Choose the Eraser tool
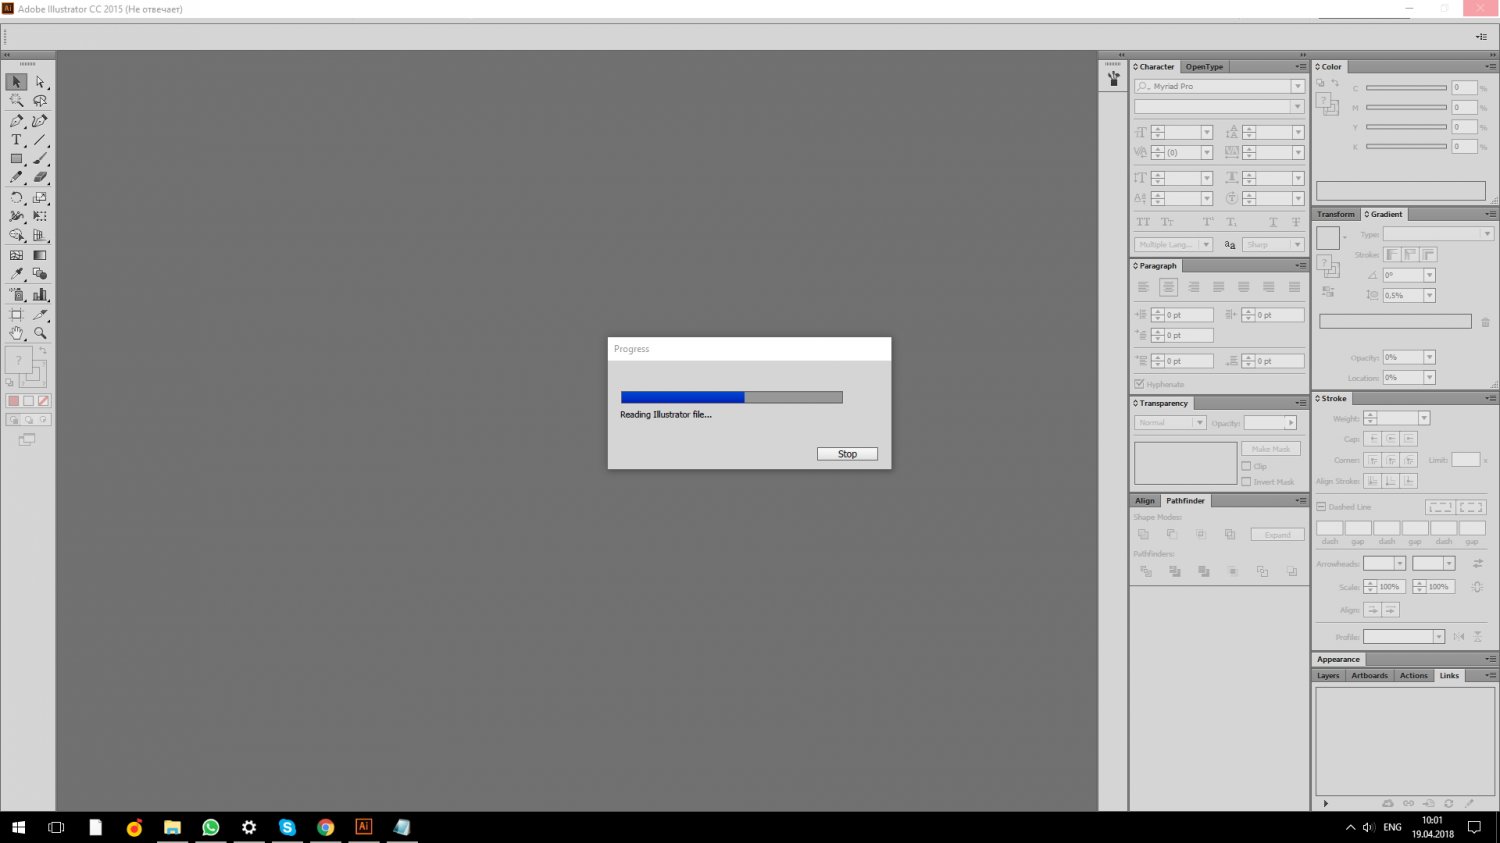This screenshot has height=843, width=1500. pyautogui.click(x=40, y=178)
